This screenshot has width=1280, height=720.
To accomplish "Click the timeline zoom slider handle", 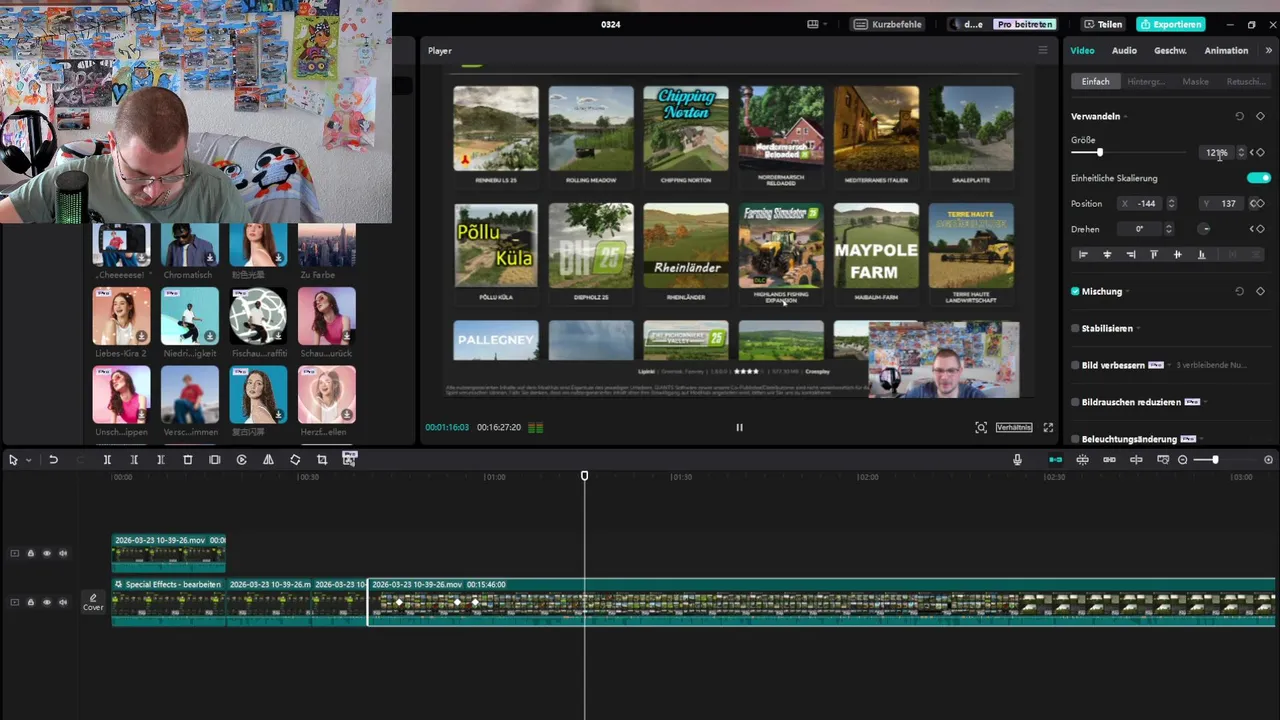I will (x=1214, y=460).
